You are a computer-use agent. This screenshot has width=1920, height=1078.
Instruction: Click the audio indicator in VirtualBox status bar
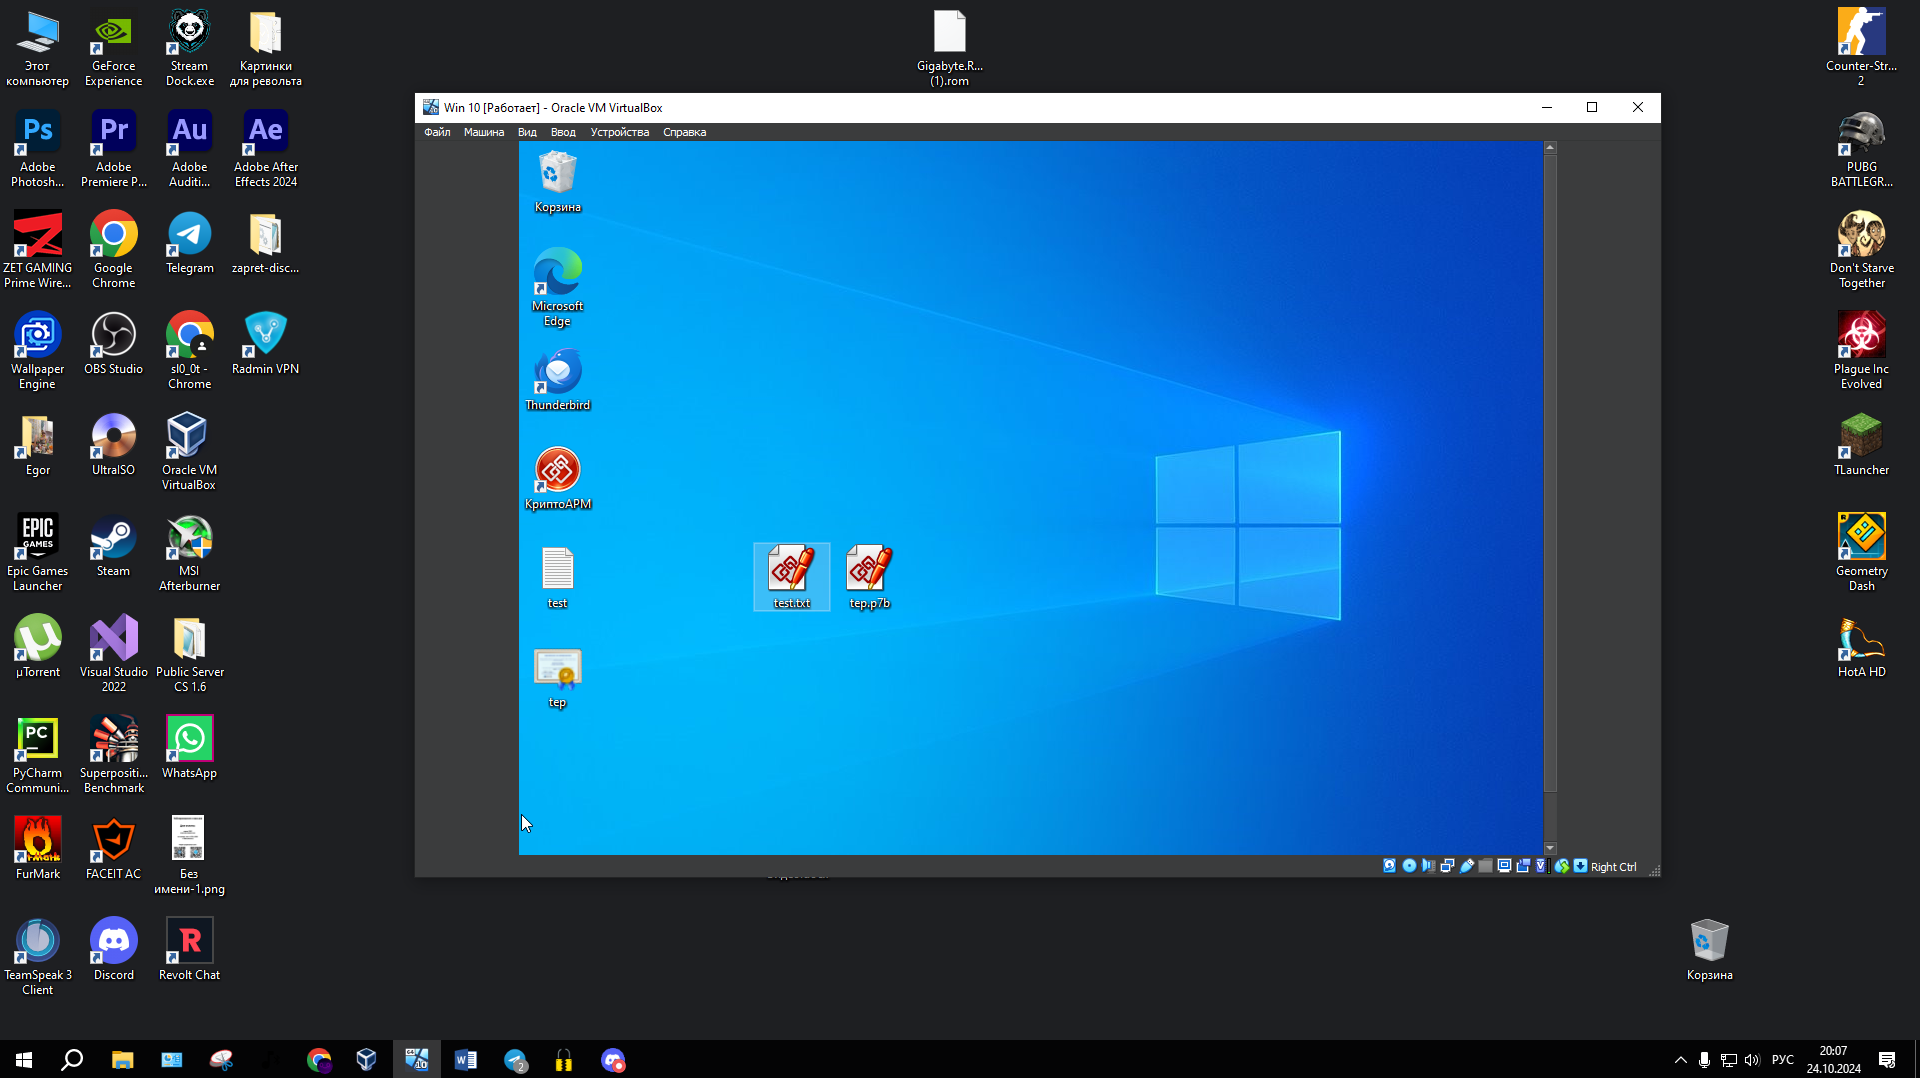click(x=1428, y=866)
